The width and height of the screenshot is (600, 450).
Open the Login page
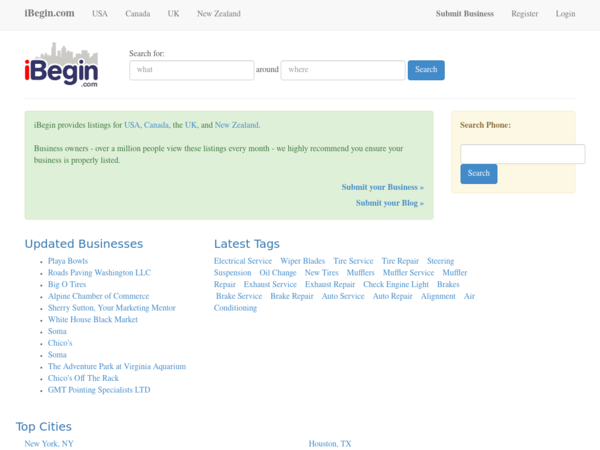point(566,14)
